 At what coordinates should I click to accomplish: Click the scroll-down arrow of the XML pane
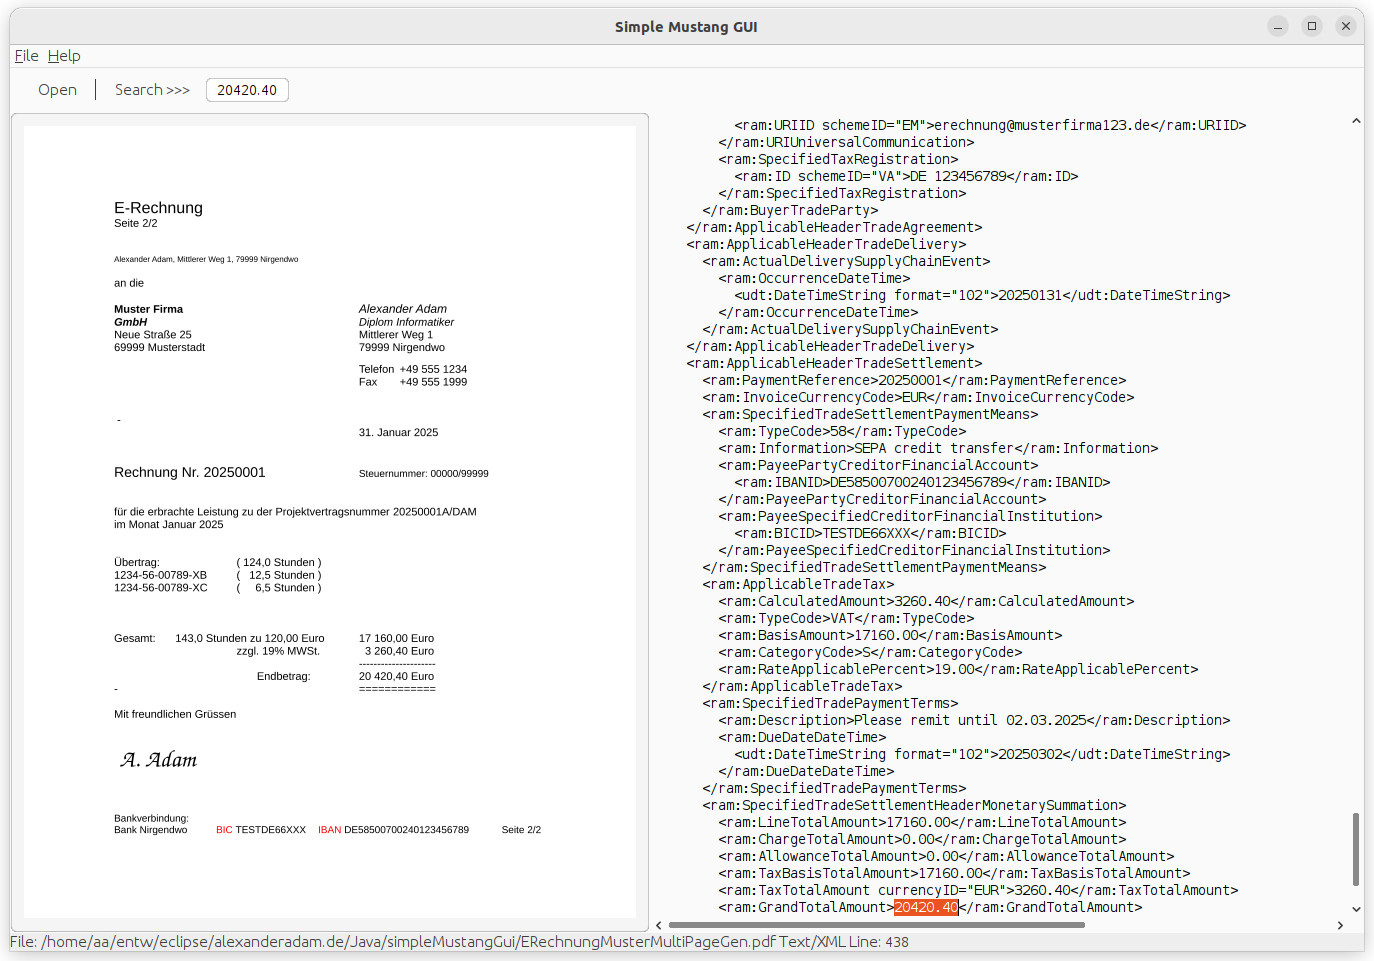click(1356, 910)
